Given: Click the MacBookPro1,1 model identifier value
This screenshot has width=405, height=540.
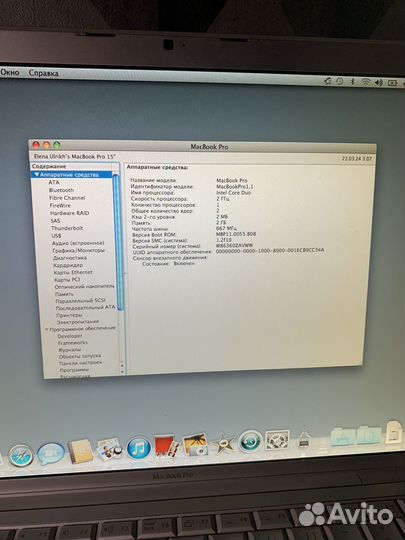Looking at the screenshot, I should [x=235, y=186].
